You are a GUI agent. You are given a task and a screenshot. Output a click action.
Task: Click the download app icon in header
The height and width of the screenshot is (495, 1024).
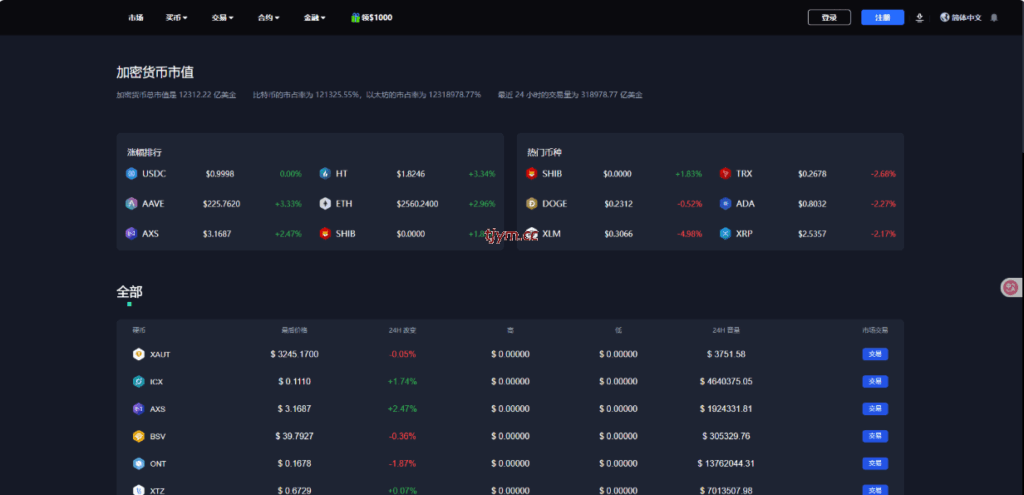920,18
